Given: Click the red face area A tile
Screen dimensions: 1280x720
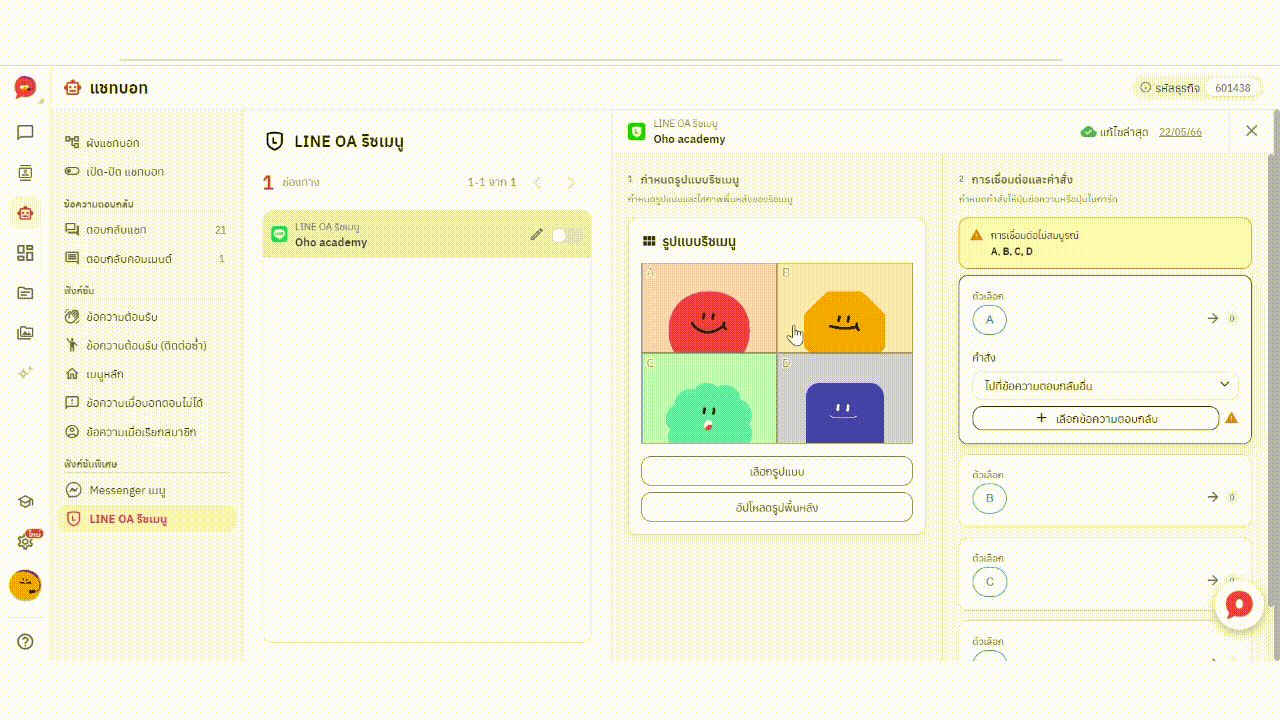Looking at the screenshot, I should point(709,308).
